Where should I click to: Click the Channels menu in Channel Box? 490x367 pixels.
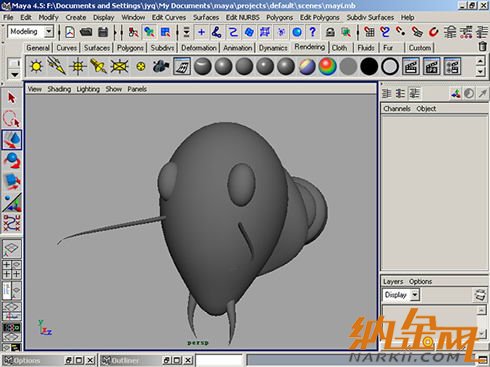click(397, 109)
